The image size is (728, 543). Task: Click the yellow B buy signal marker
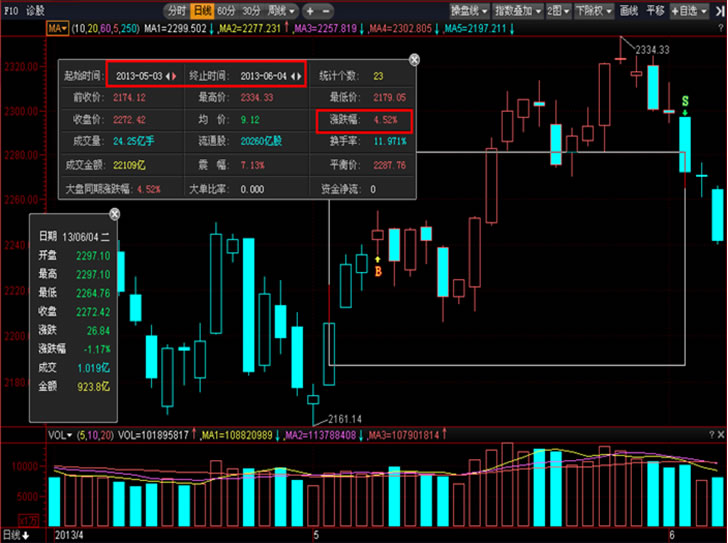pos(378,270)
